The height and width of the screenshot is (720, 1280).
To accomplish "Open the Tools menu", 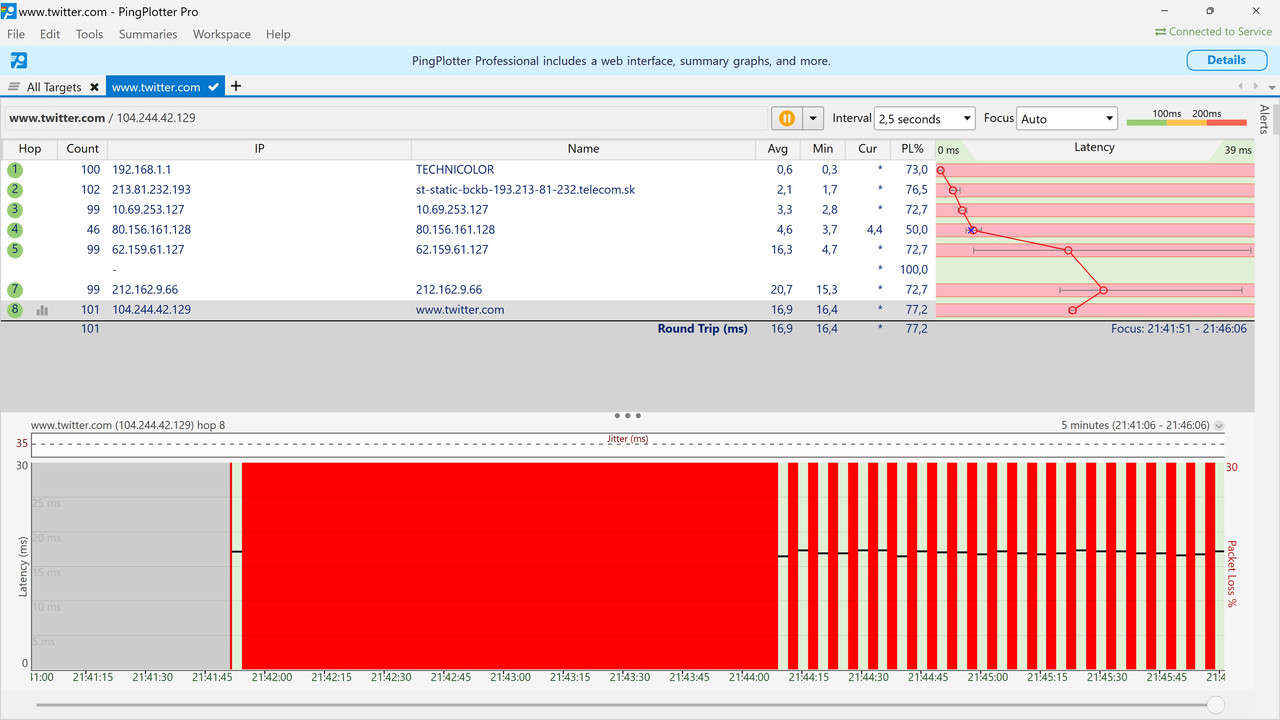I will (x=89, y=34).
